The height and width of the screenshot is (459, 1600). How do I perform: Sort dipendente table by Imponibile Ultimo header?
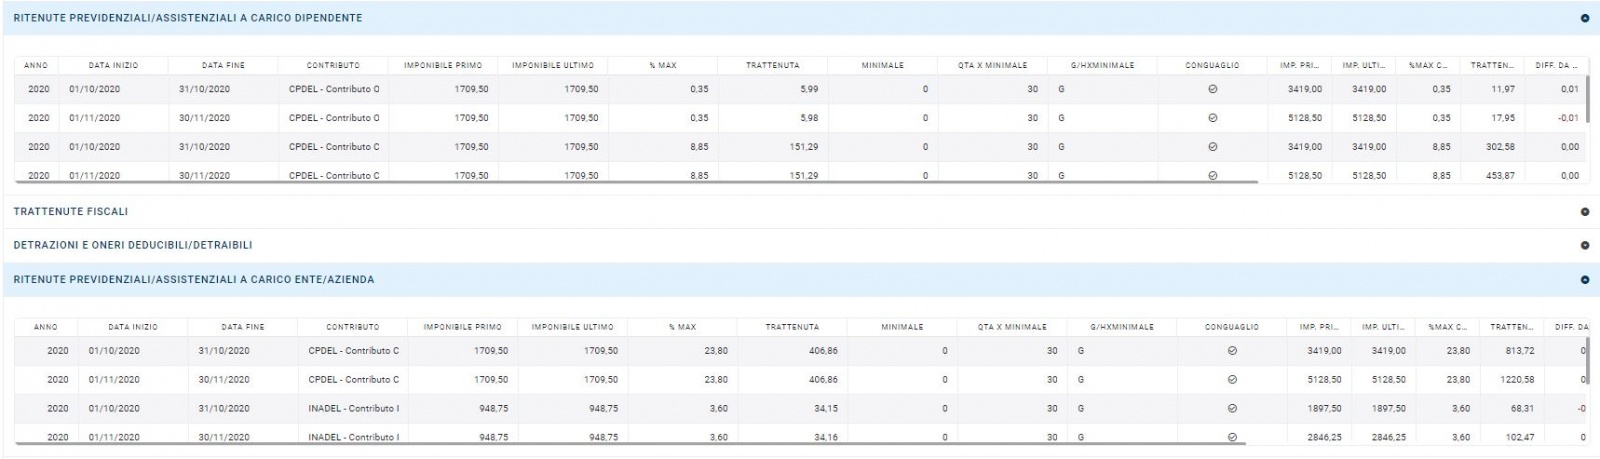click(553, 65)
